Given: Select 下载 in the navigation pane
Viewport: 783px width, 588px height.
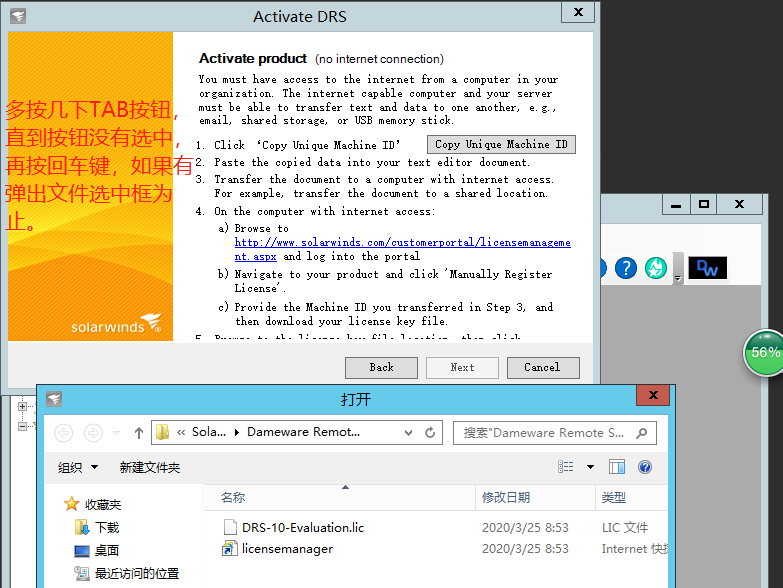Looking at the screenshot, I should 107,528.
